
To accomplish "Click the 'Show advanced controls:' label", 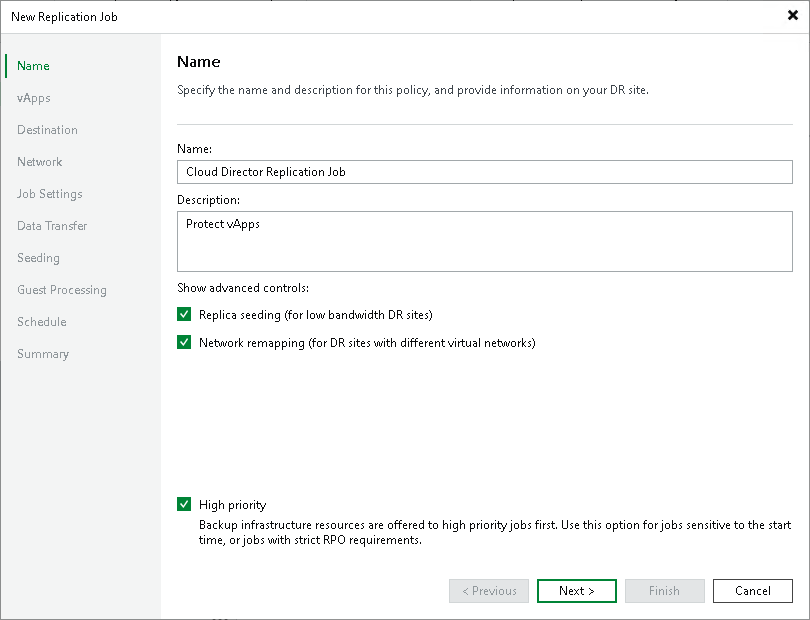I will tap(243, 288).
